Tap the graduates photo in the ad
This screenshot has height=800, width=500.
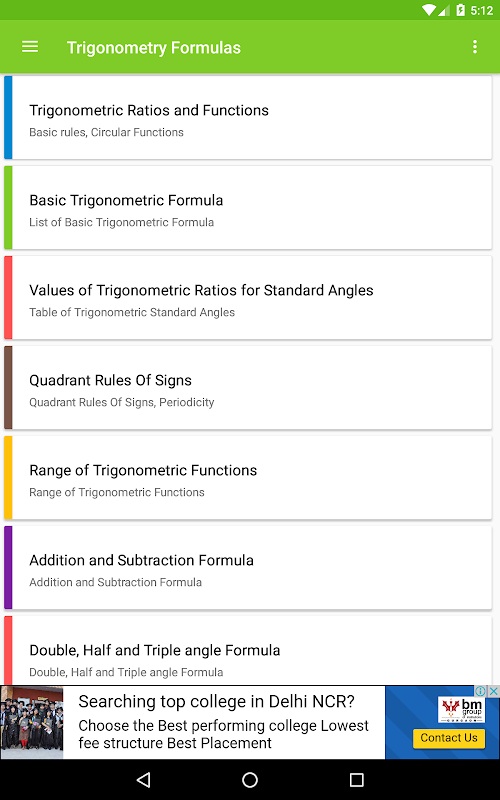pyautogui.click(x=32, y=722)
